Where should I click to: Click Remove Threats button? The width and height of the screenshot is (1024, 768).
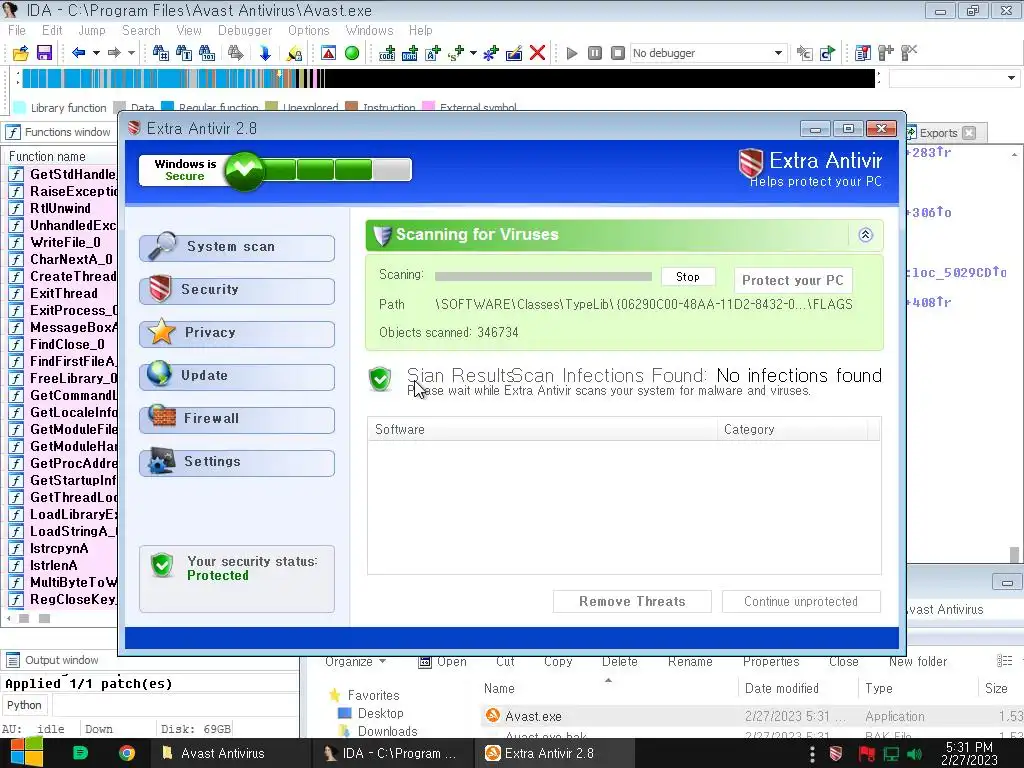tap(632, 601)
